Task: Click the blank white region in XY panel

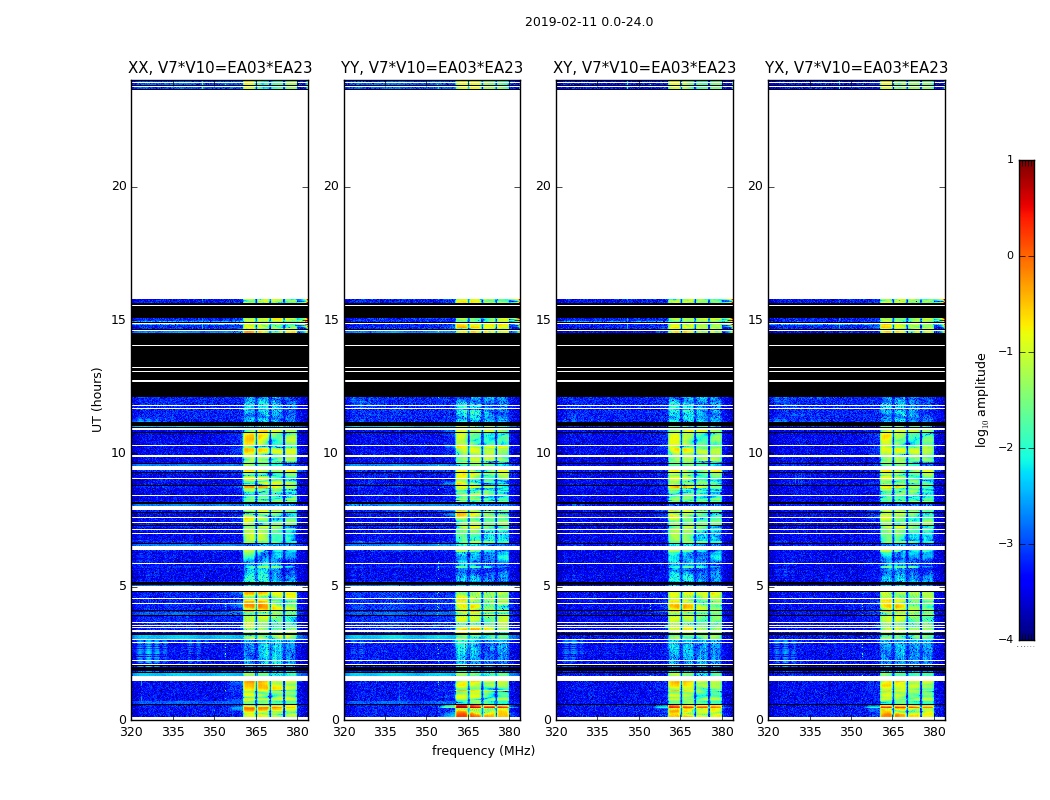Action: pyautogui.click(x=644, y=194)
